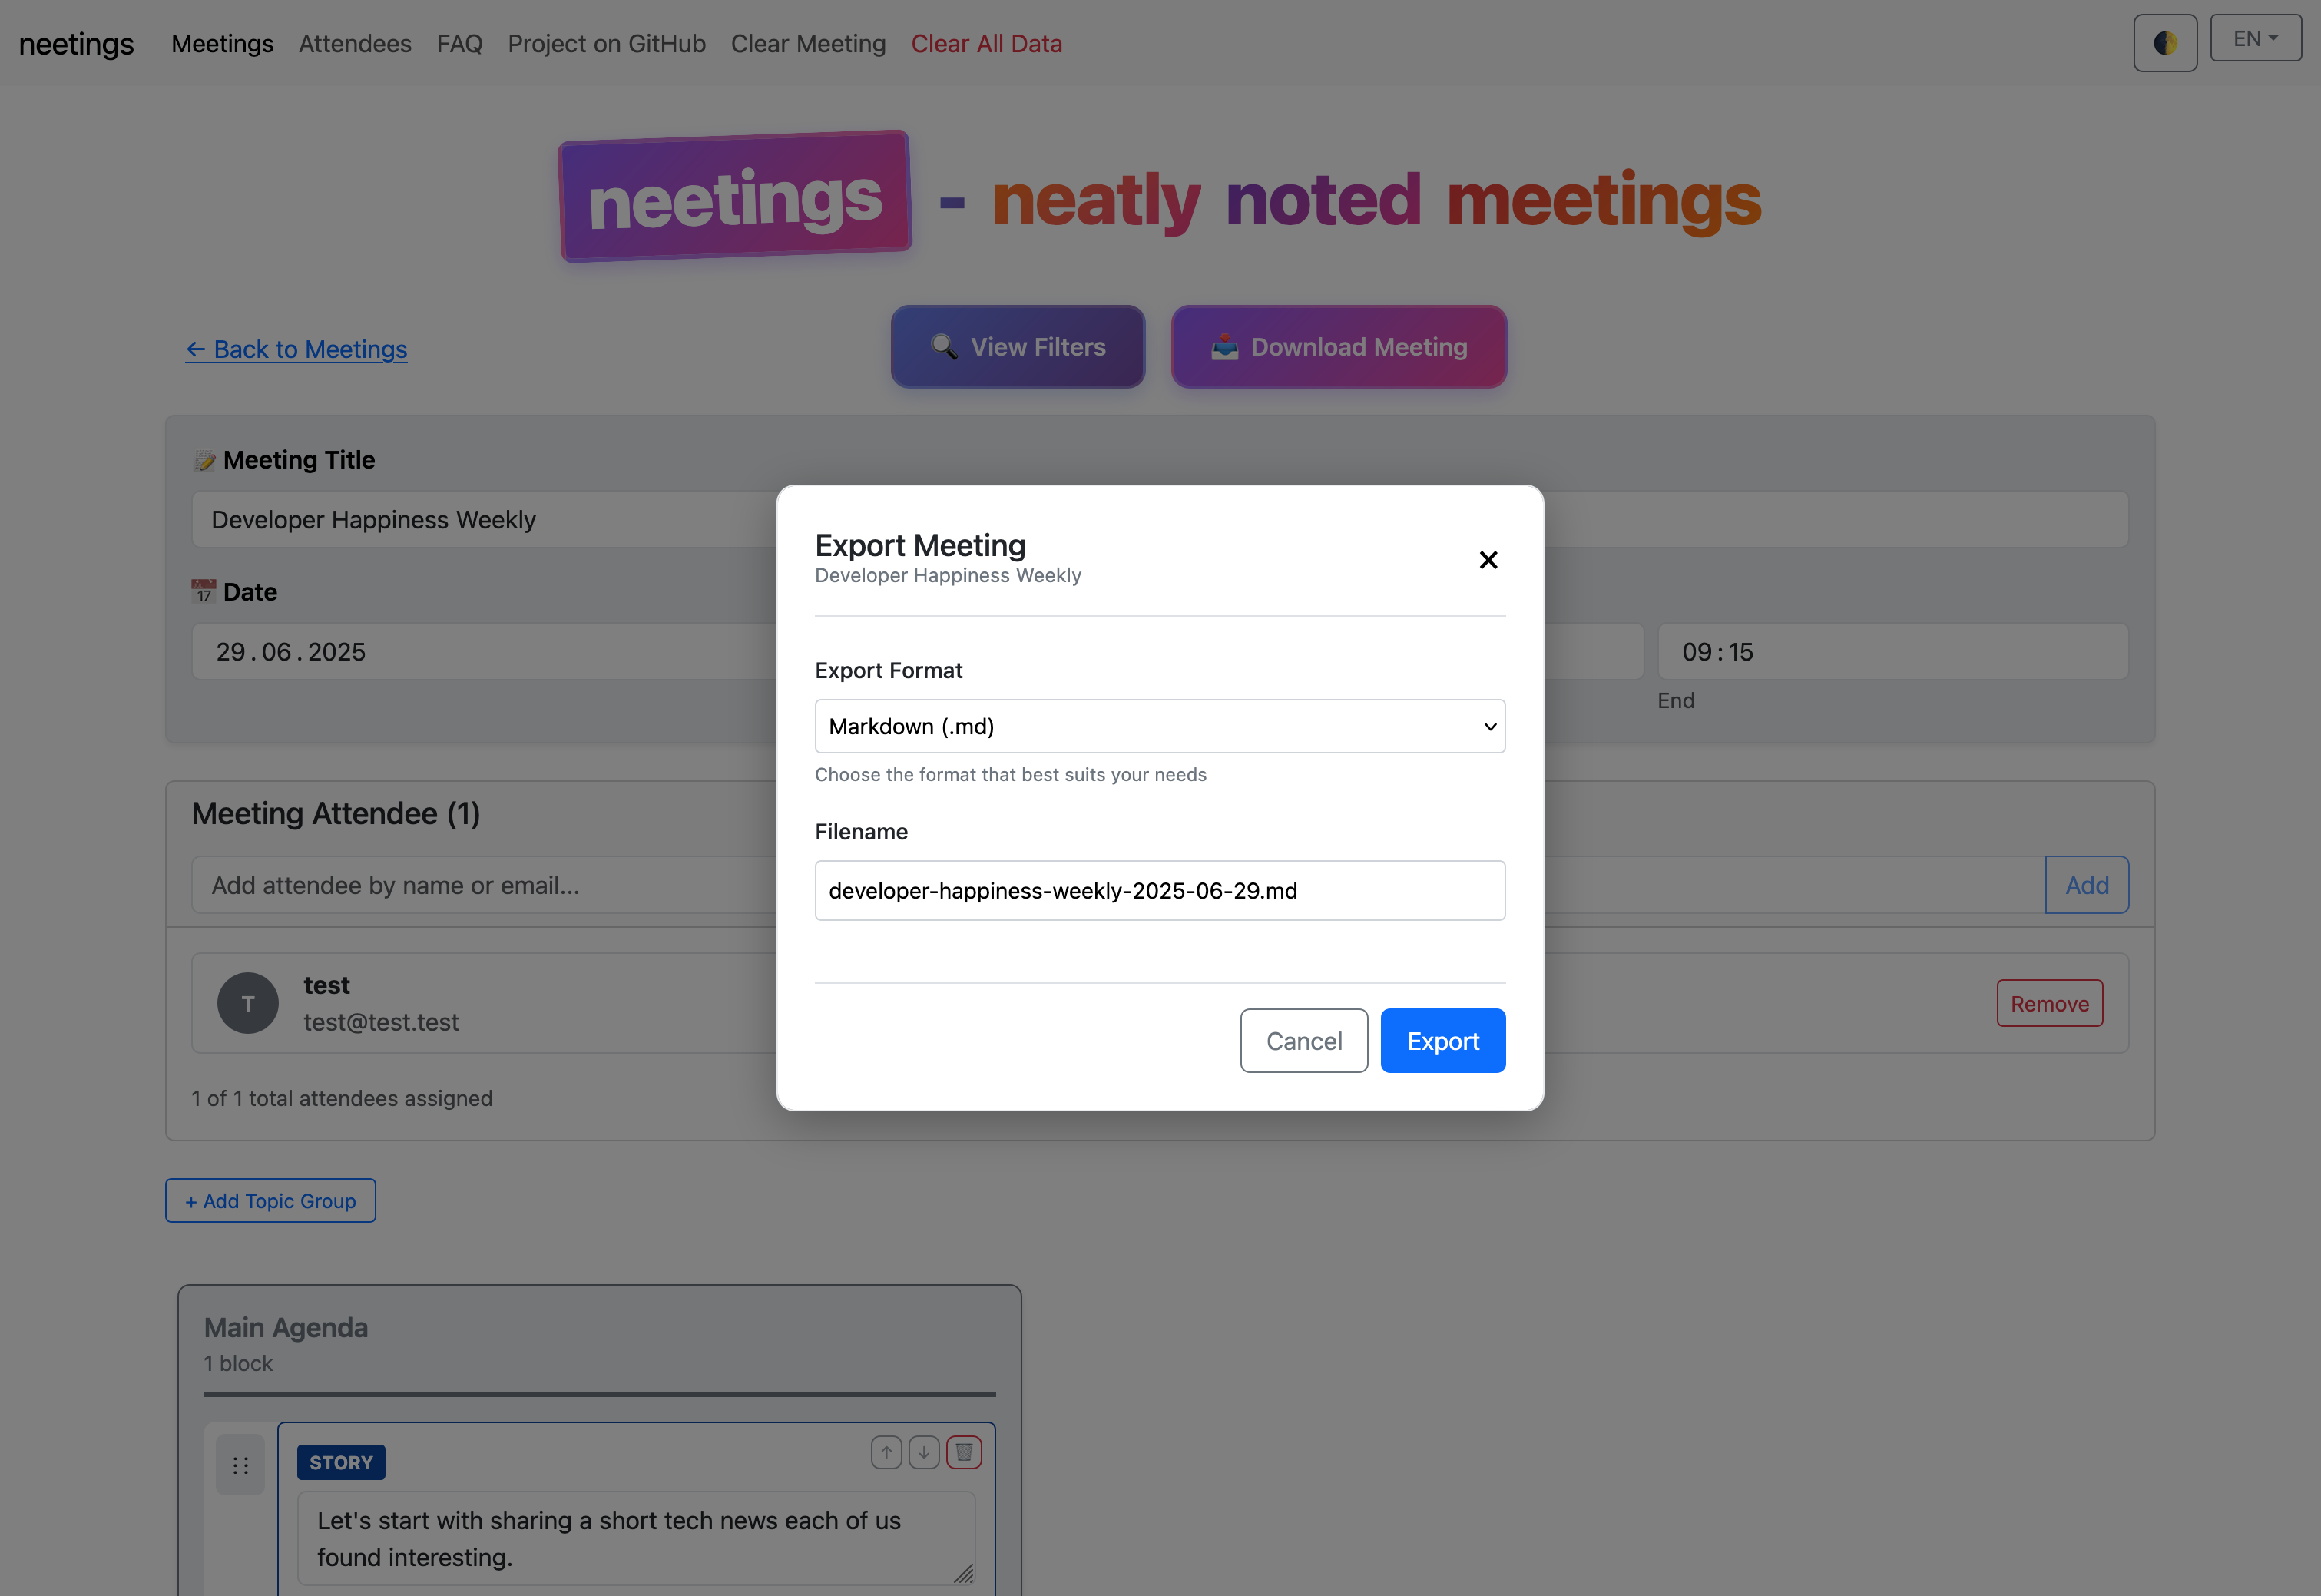Click the magnifier icon in View Filters

coord(944,346)
